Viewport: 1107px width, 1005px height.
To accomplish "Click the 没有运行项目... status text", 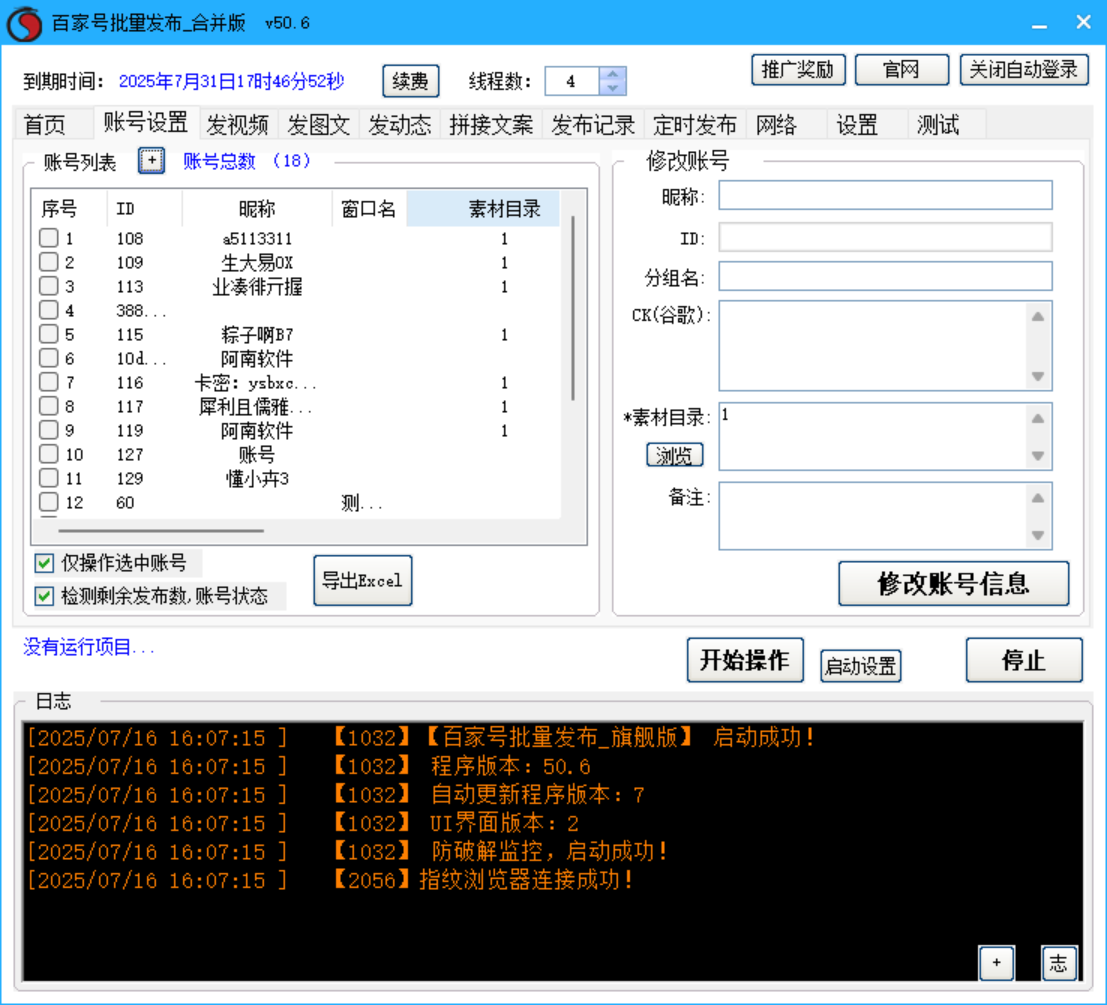I will [x=89, y=646].
